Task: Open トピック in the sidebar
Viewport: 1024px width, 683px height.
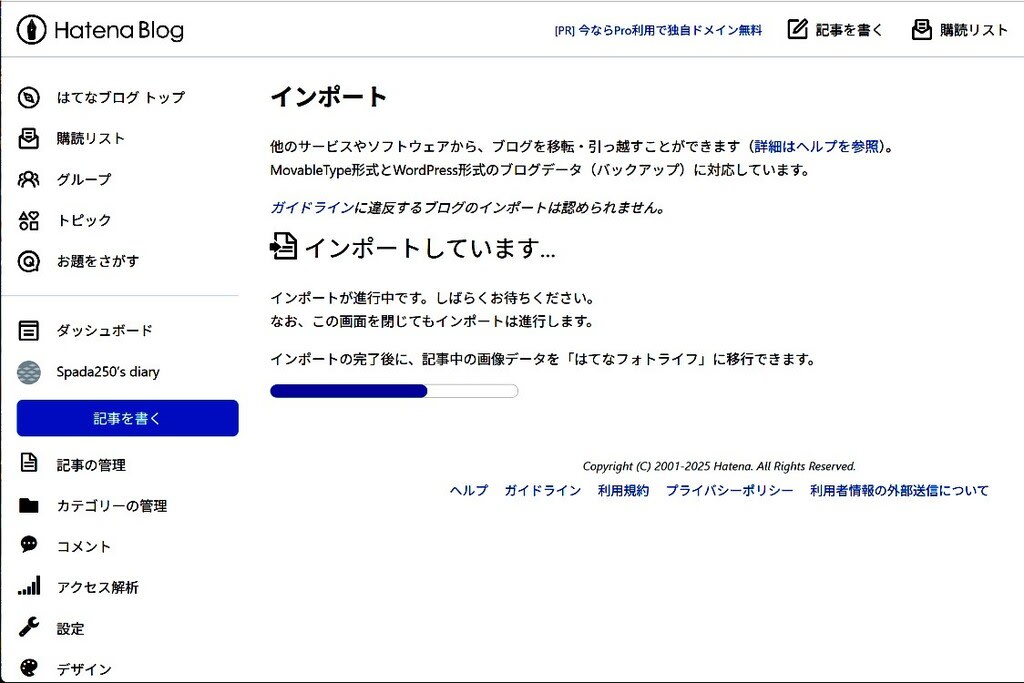Action: 84,220
